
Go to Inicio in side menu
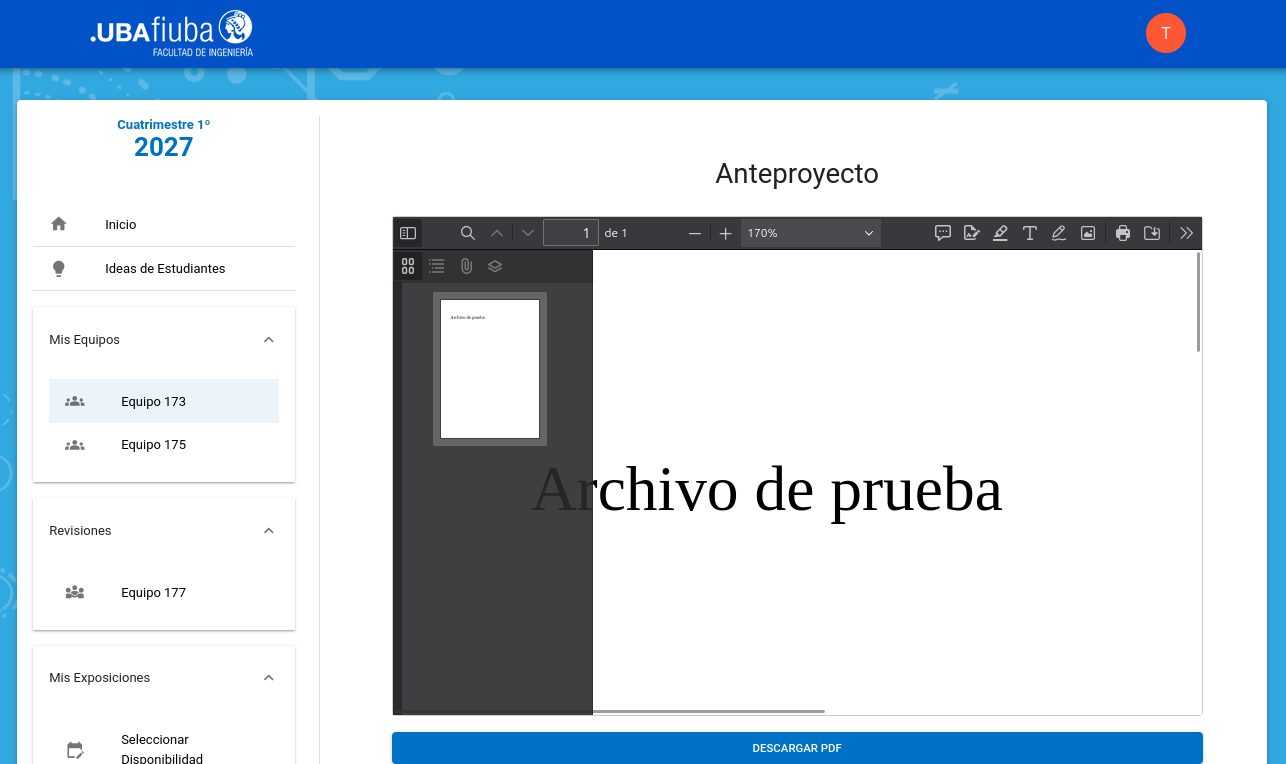click(120, 225)
